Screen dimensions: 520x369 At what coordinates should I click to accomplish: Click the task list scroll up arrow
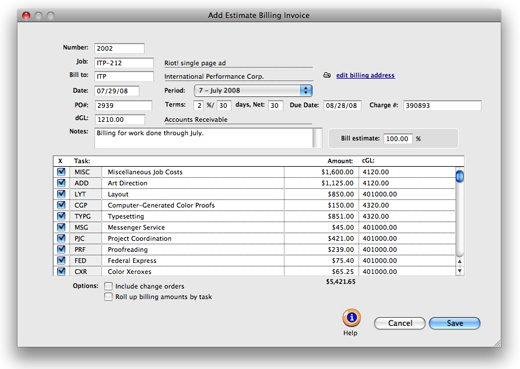tap(460, 261)
